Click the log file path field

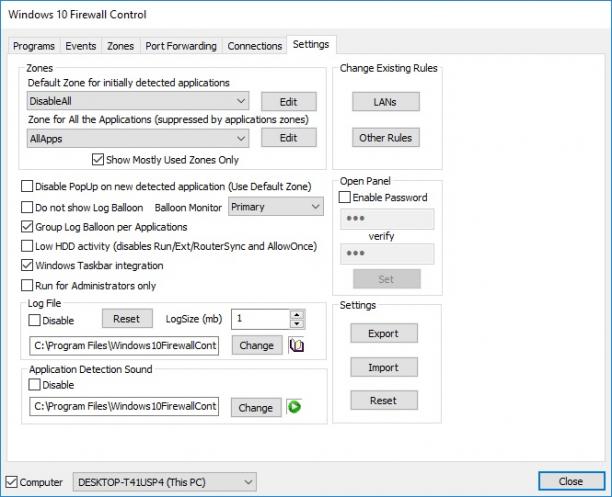124,346
